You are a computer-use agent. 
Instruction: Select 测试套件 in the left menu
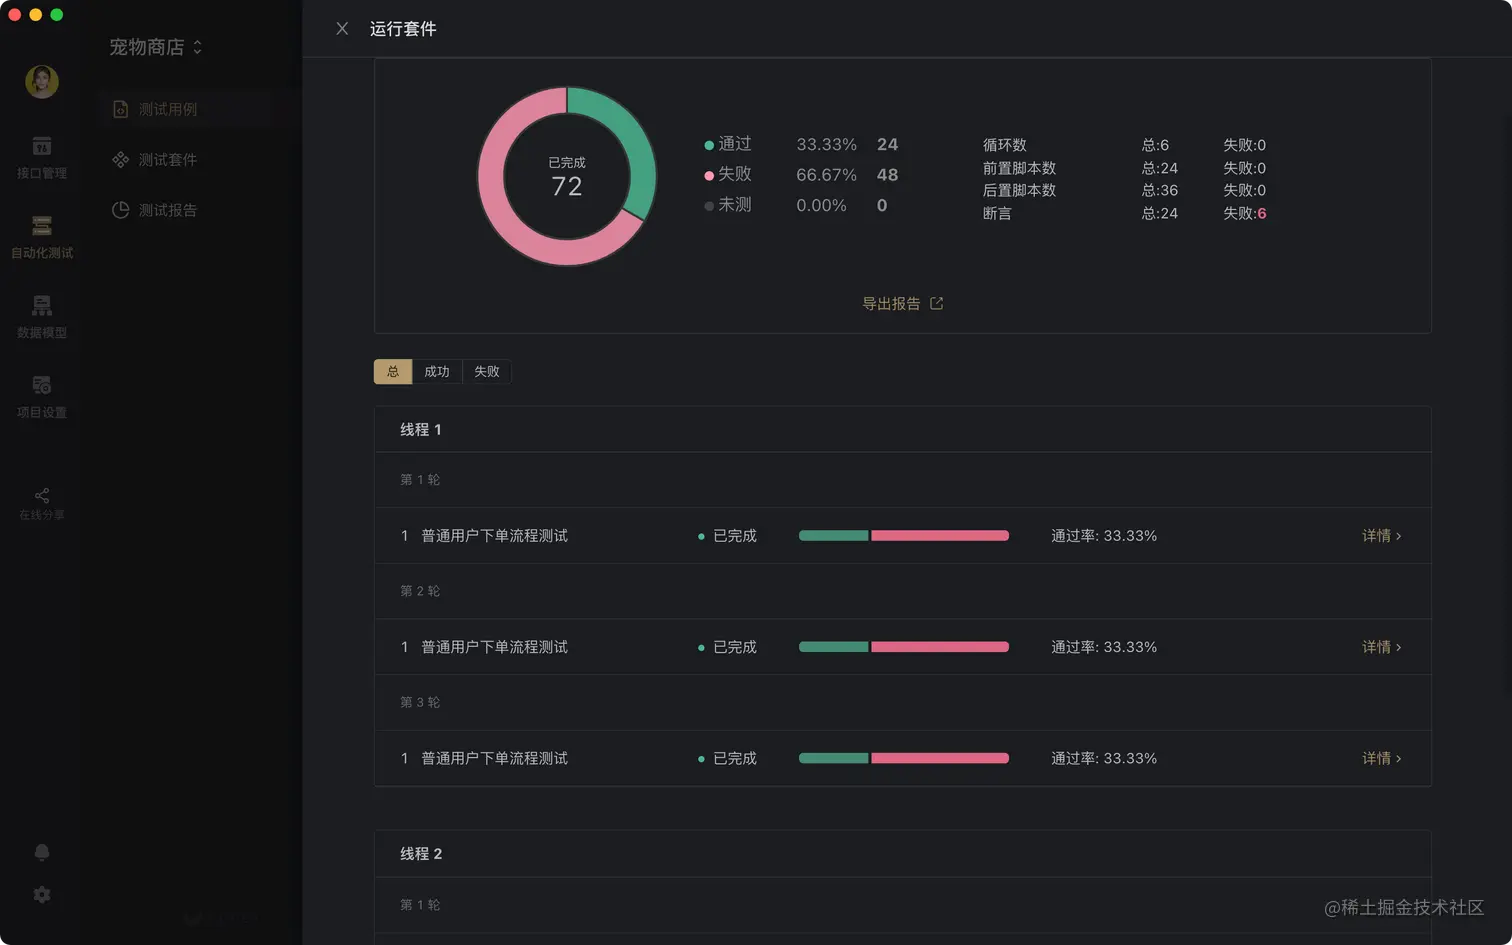(166, 159)
